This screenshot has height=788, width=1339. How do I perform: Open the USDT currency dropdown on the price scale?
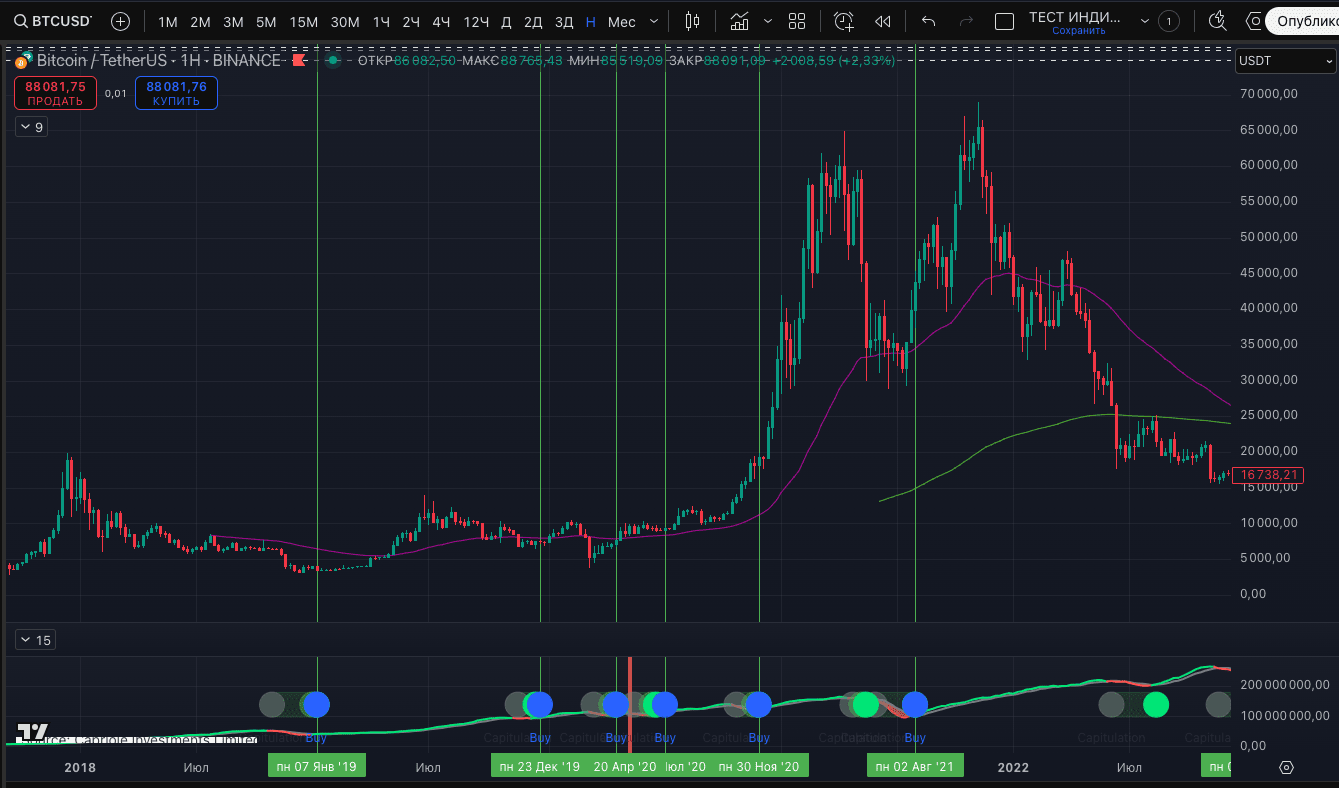point(1283,61)
